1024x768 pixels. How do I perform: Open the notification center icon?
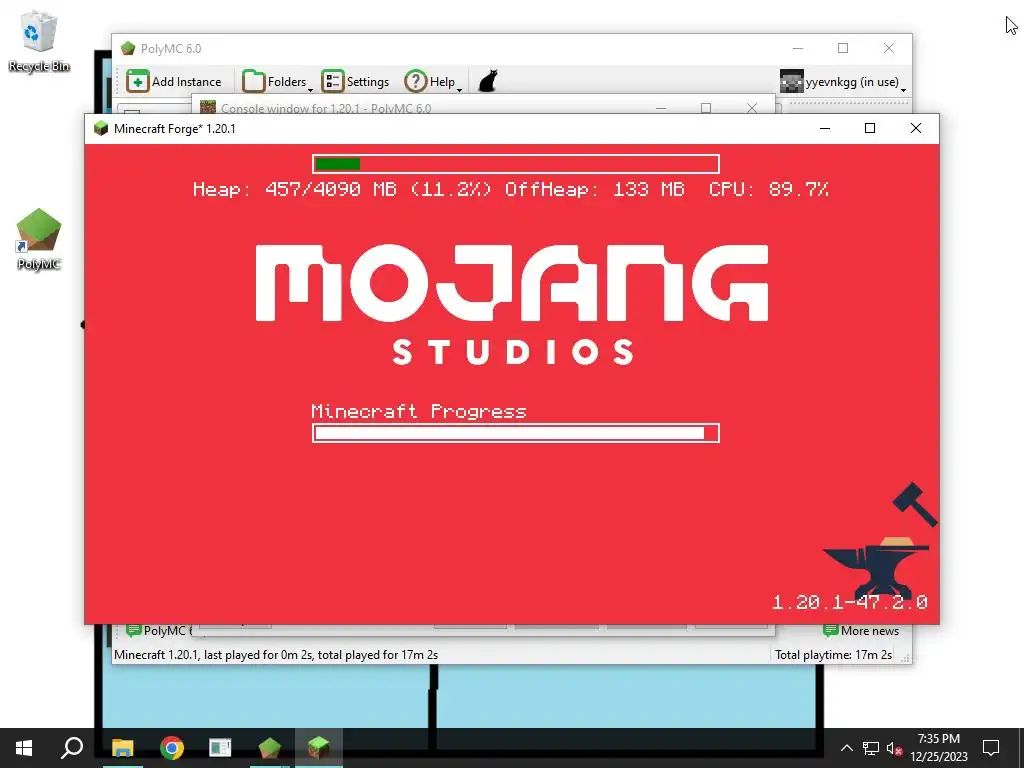pos(991,748)
